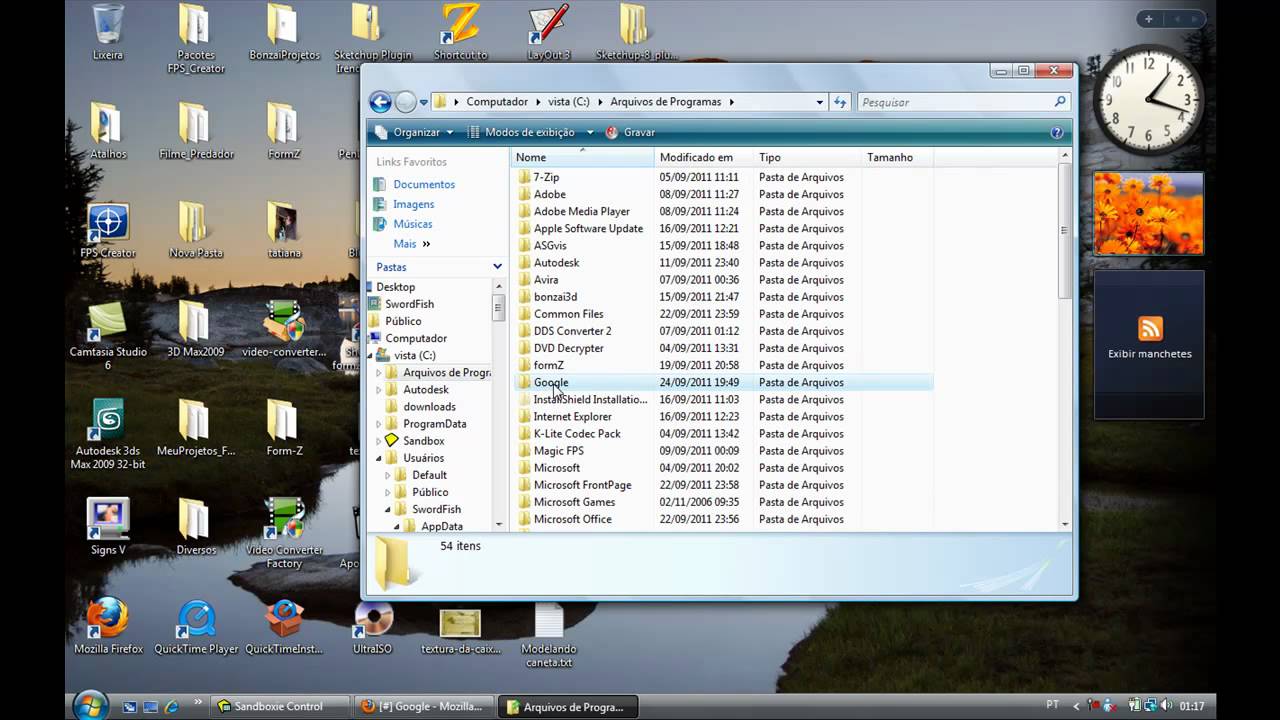Open the tatiana desktop icon

[285, 229]
